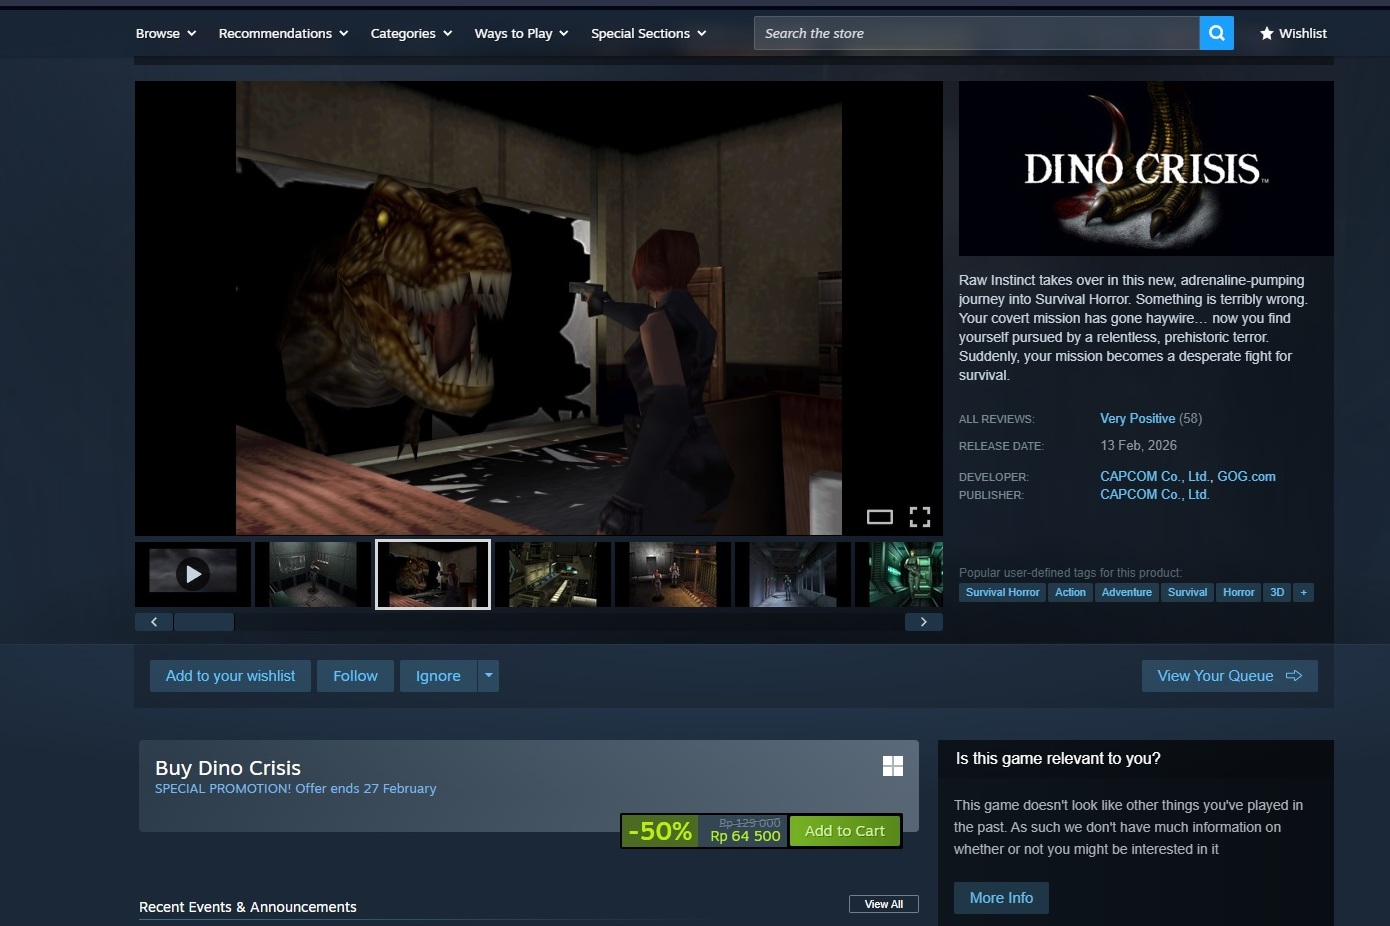Image resolution: width=1390 pixels, height=926 pixels.
Task: Type in the Search the store field
Action: [x=975, y=34]
